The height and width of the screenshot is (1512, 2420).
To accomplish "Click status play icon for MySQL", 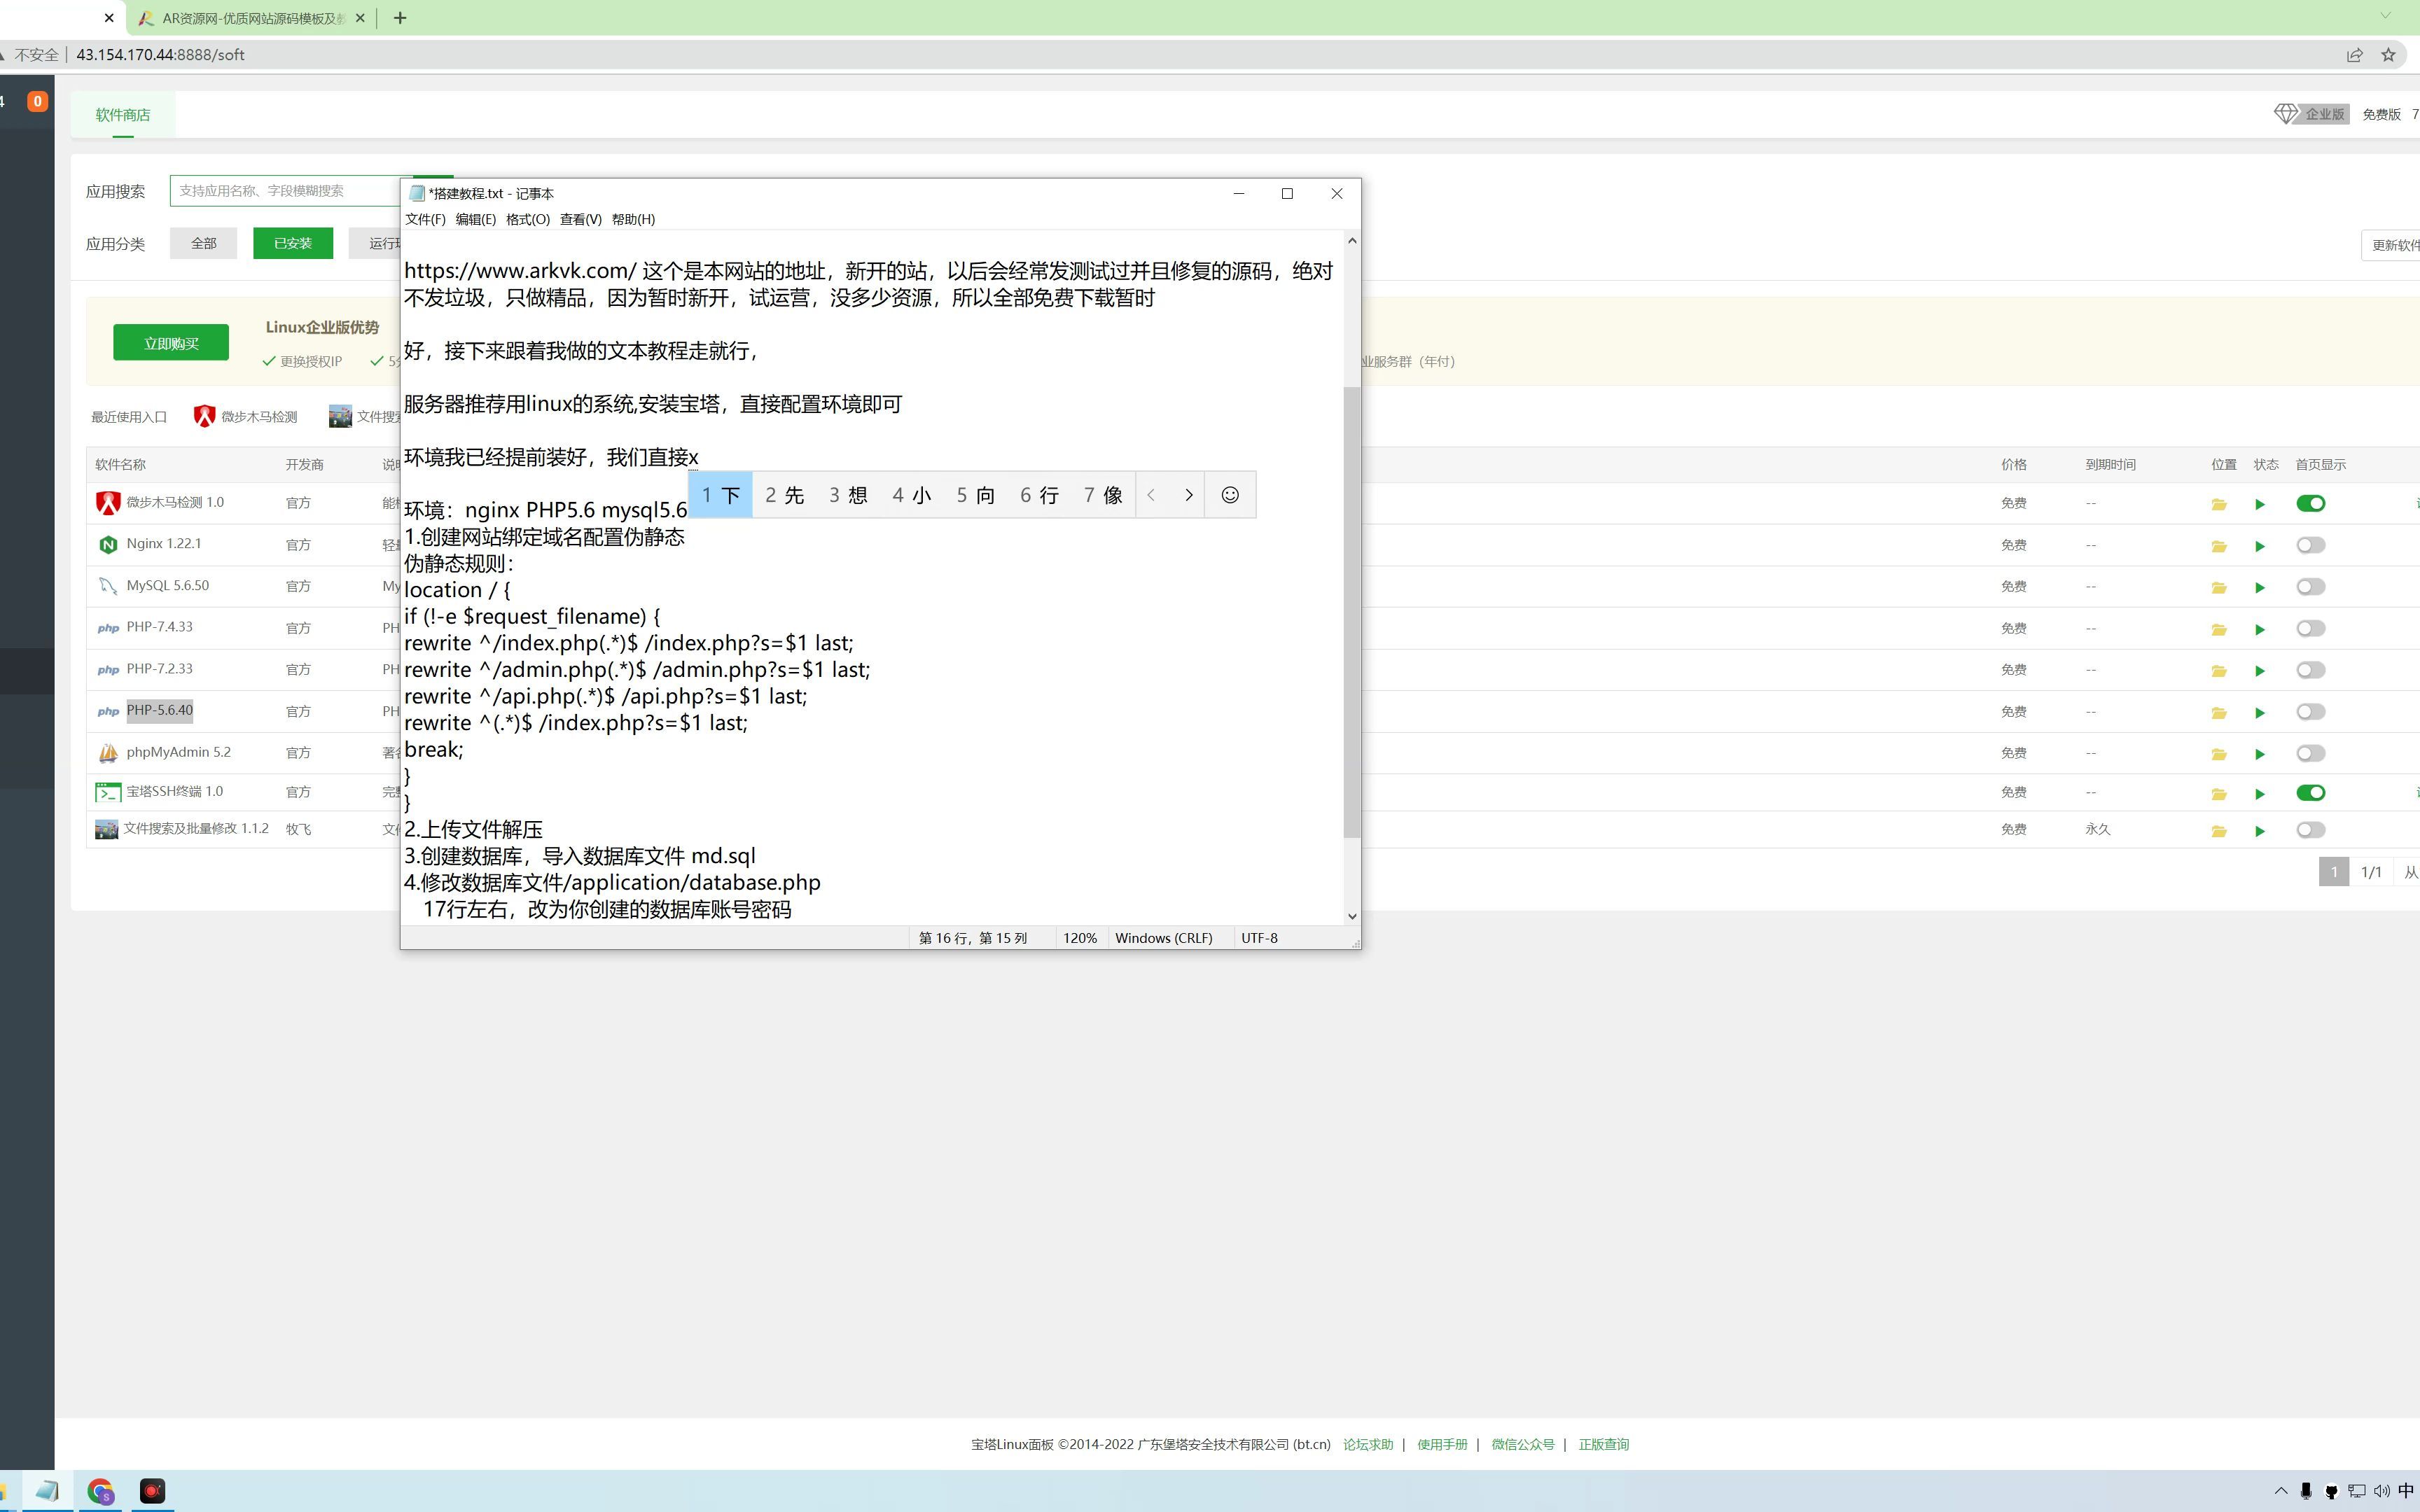I will point(2260,587).
